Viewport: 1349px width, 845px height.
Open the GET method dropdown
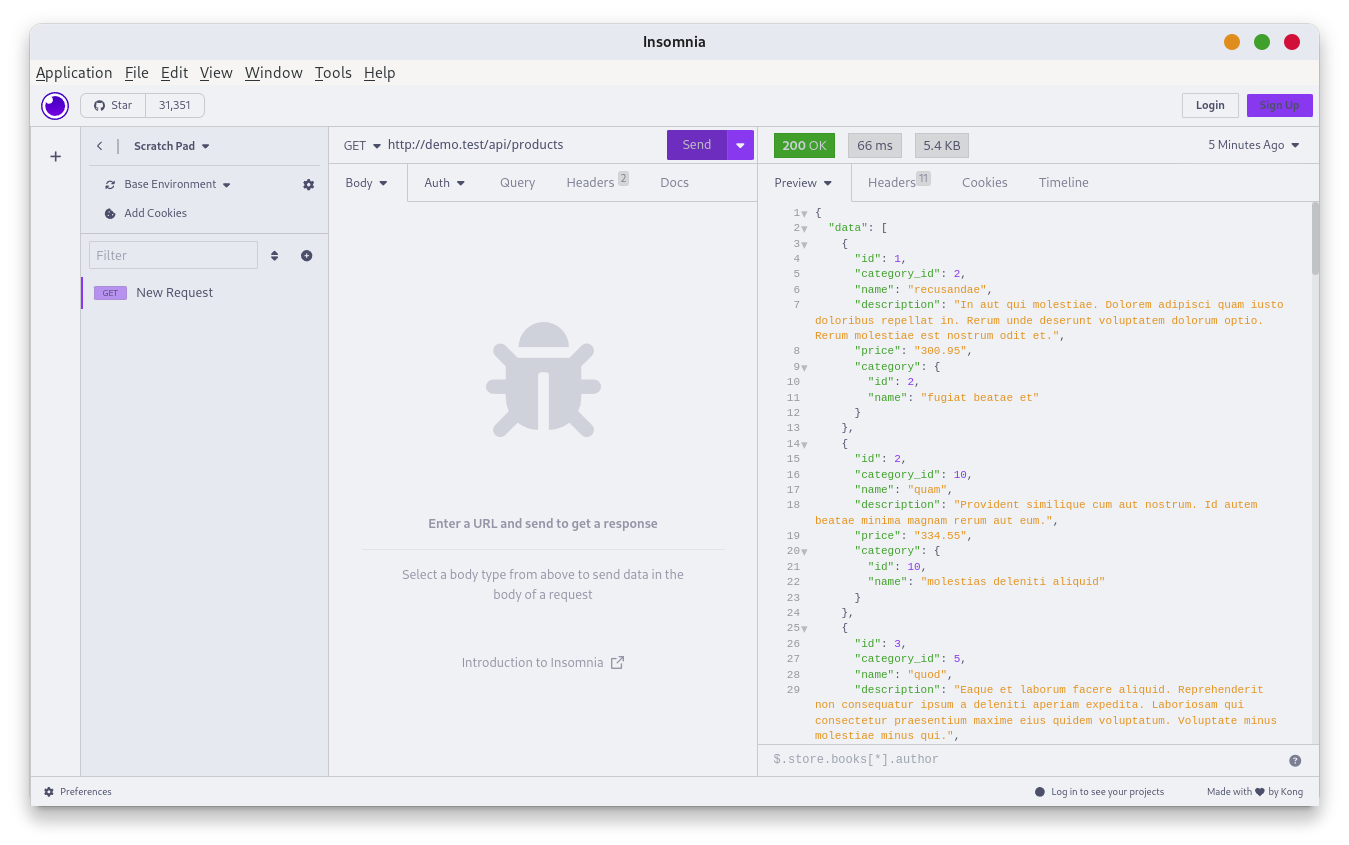point(362,145)
